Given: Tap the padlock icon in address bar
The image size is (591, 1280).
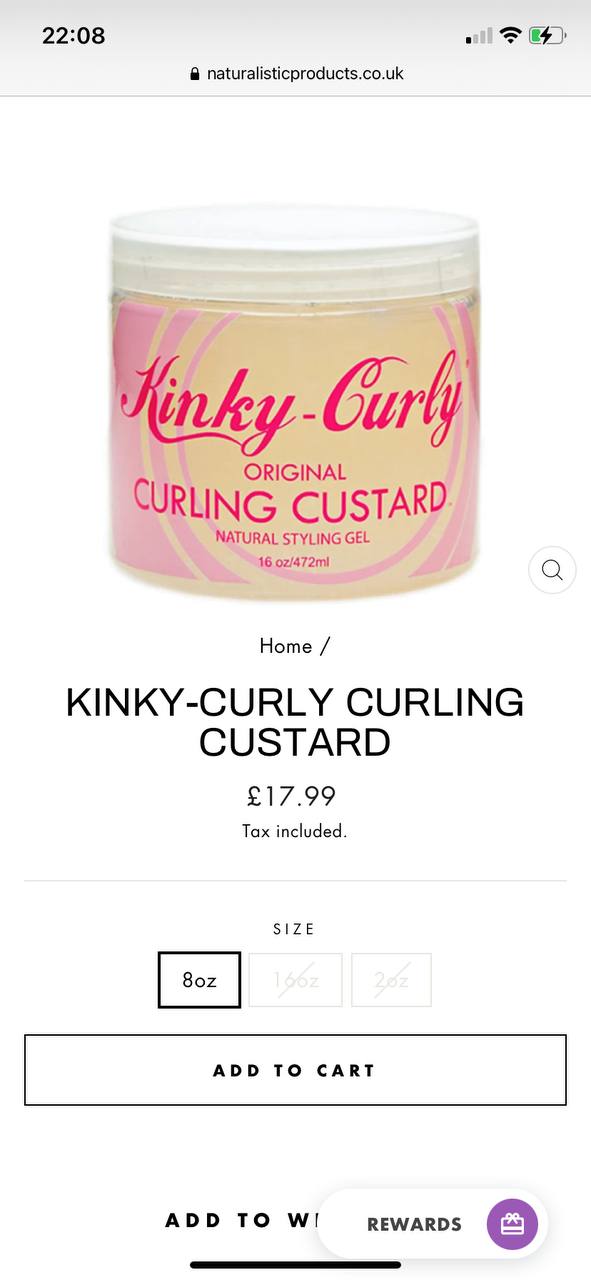Looking at the screenshot, I should 194,74.
